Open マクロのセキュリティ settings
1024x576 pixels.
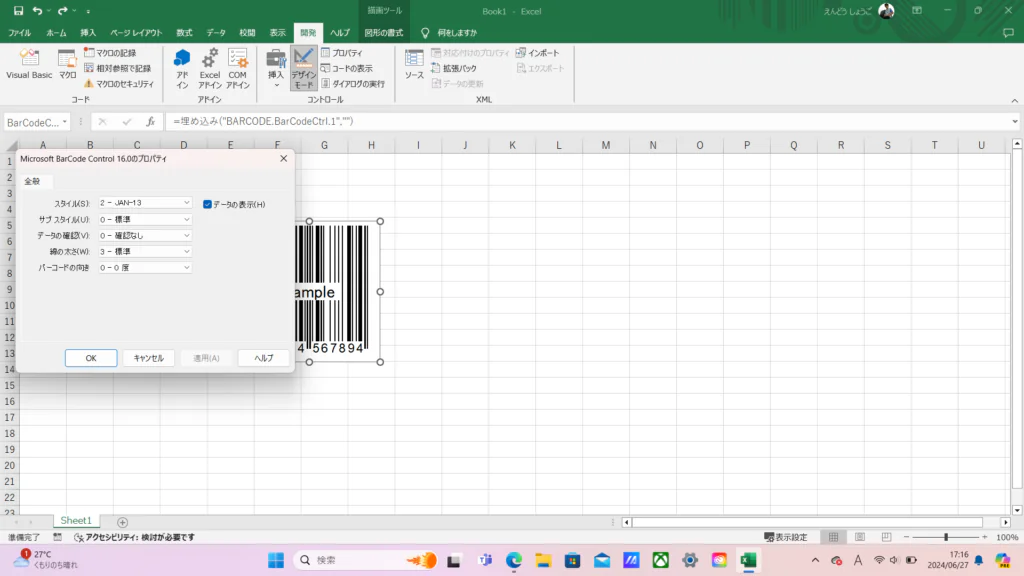coord(119,84)
